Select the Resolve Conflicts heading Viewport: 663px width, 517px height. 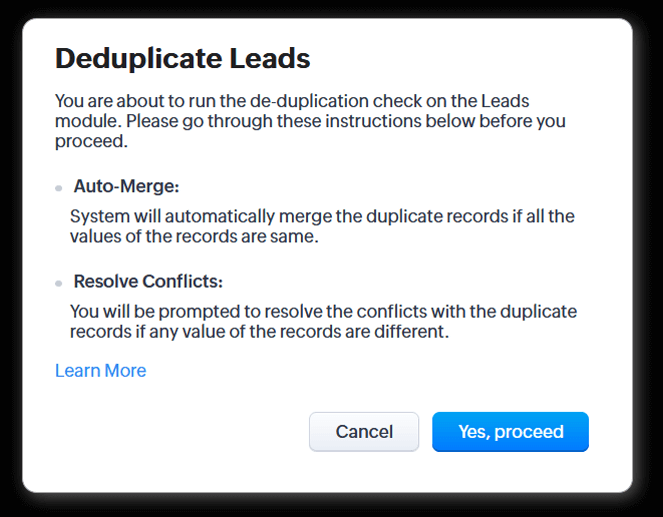click(148, 282)
